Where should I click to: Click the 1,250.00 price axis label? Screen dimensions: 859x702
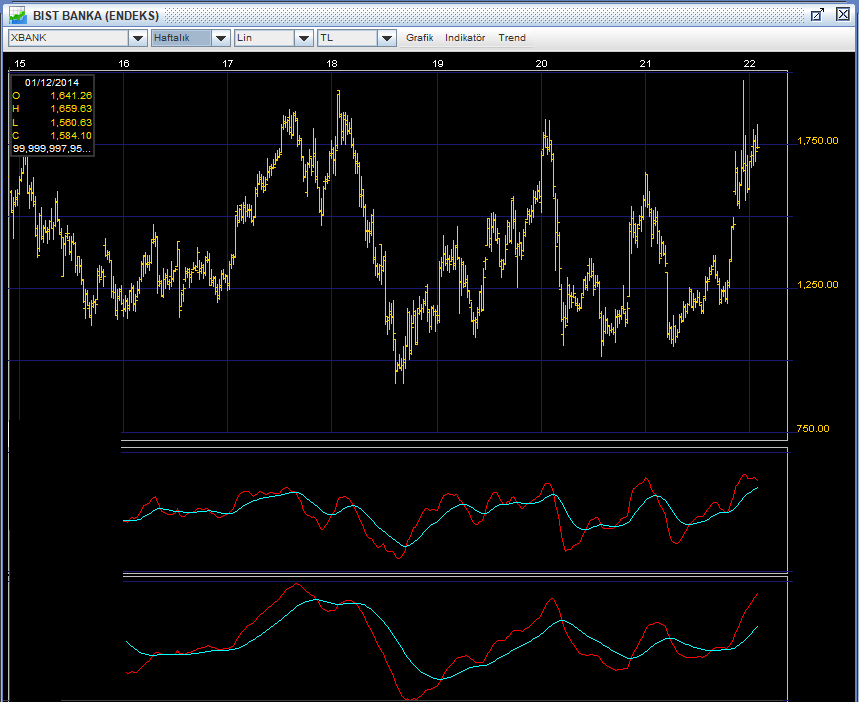pyautogui.click(x=817, y=284)
